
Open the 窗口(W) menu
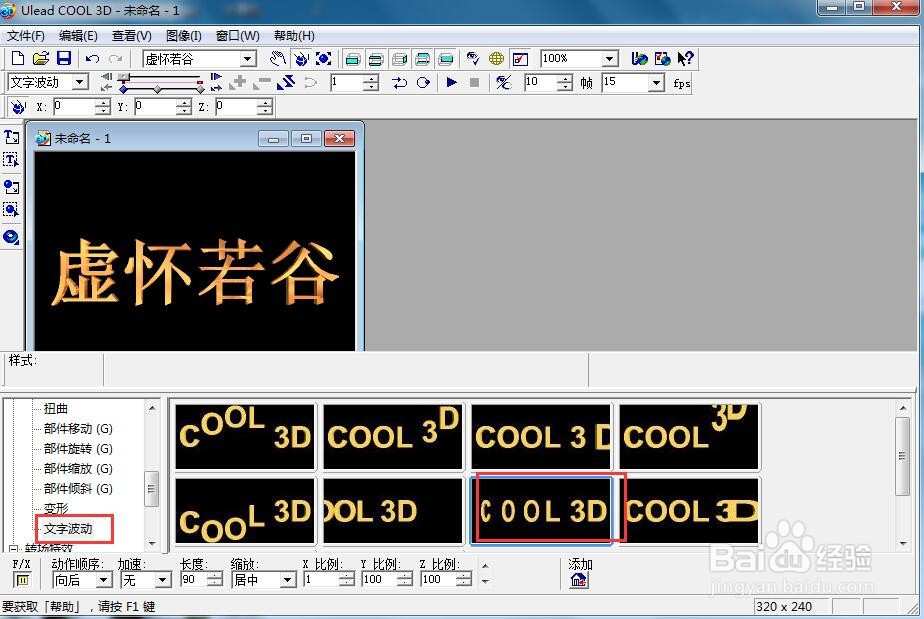[x=237, y=36]
